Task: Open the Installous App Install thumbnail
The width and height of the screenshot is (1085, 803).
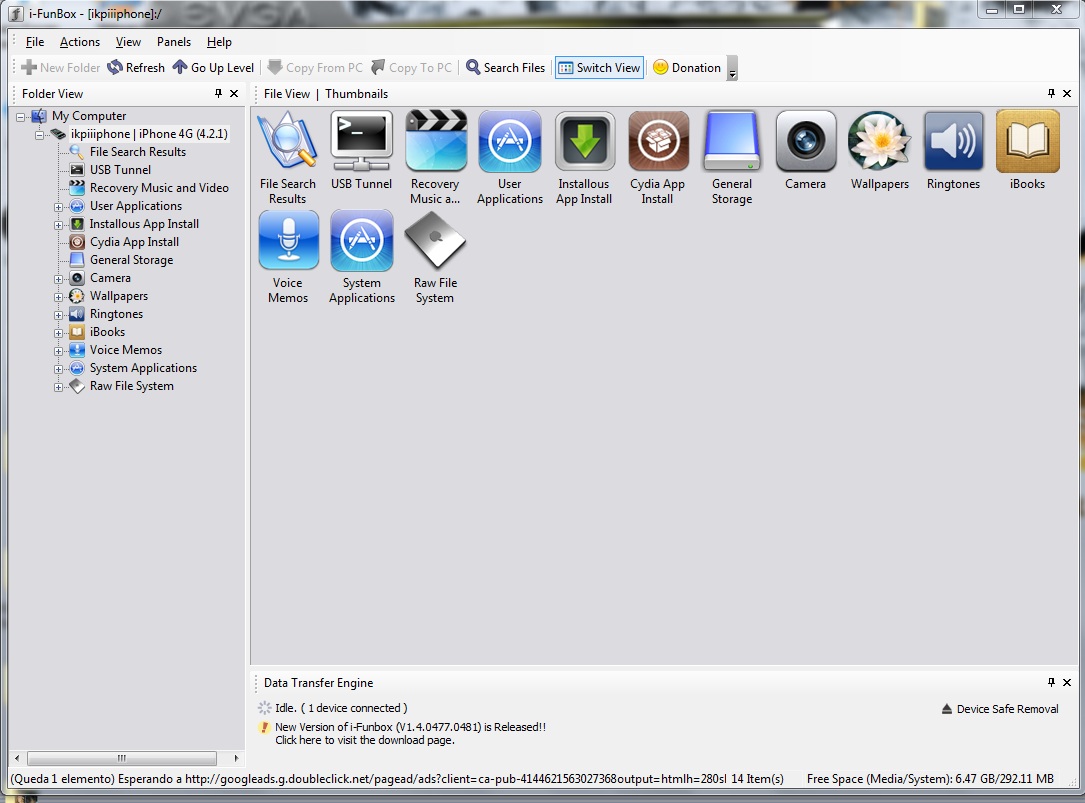Action: click(x=585, y=142)
